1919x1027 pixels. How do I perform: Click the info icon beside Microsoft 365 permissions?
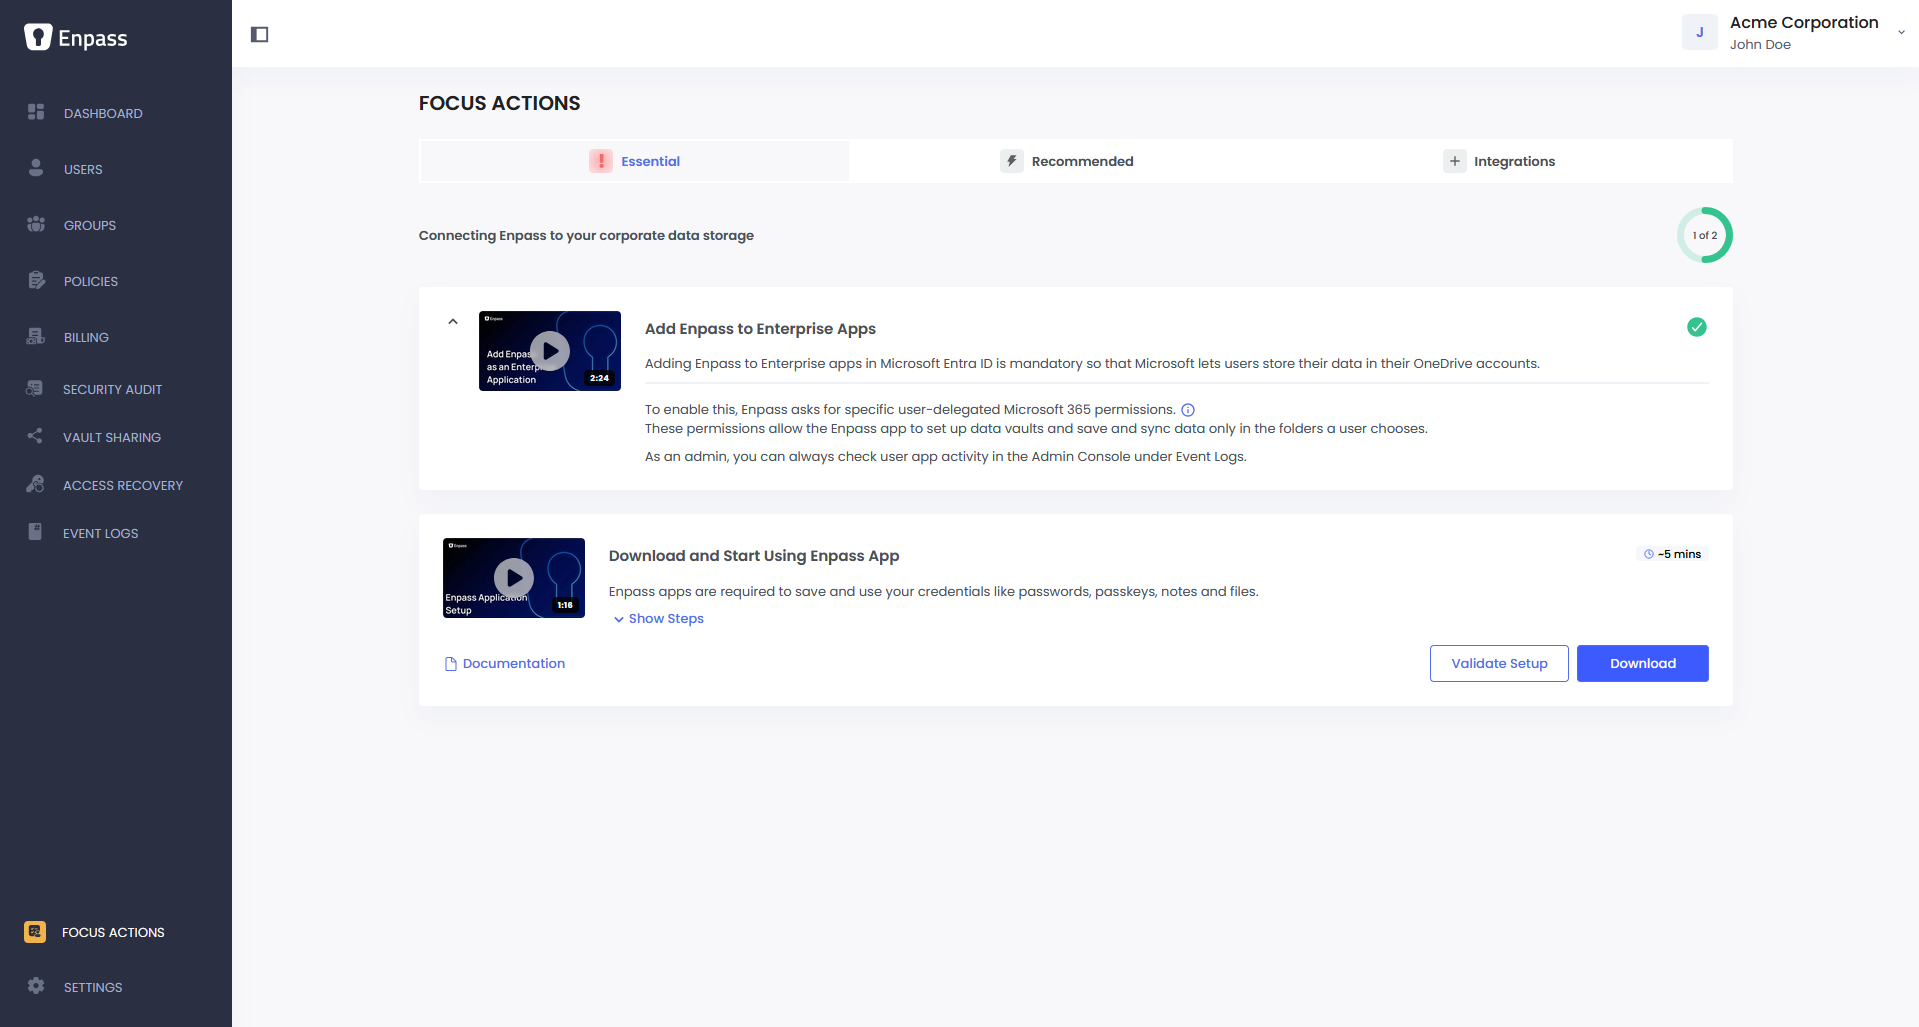(x=1188, y=410)
